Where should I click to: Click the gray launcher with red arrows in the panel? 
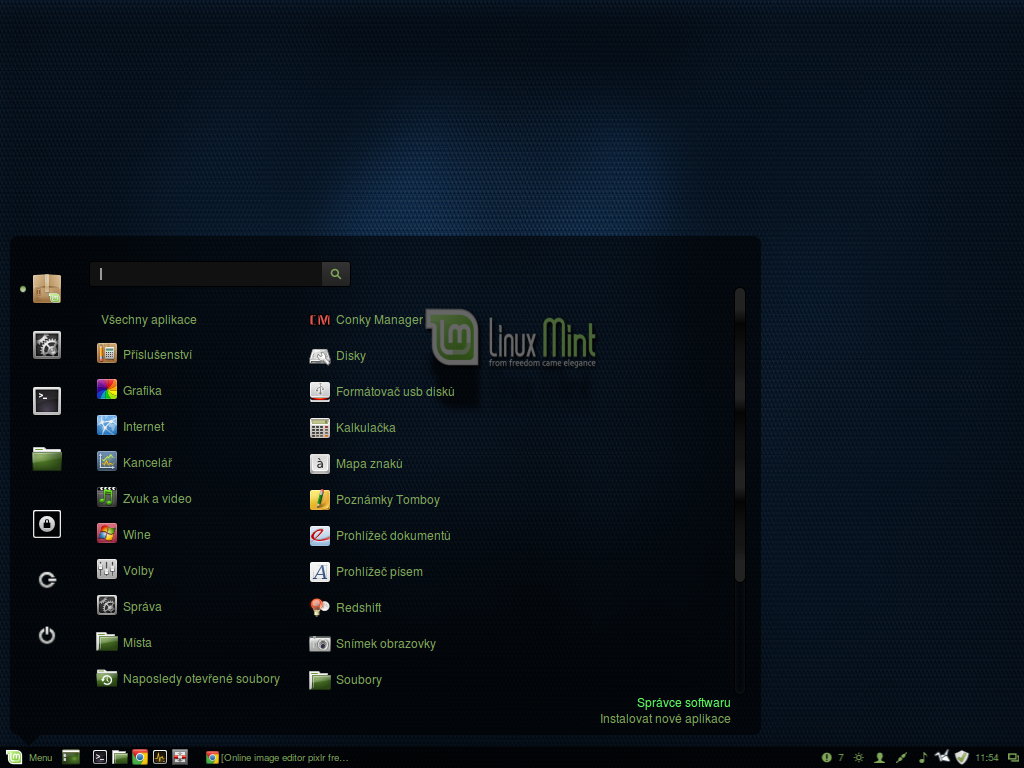(180, 757)
